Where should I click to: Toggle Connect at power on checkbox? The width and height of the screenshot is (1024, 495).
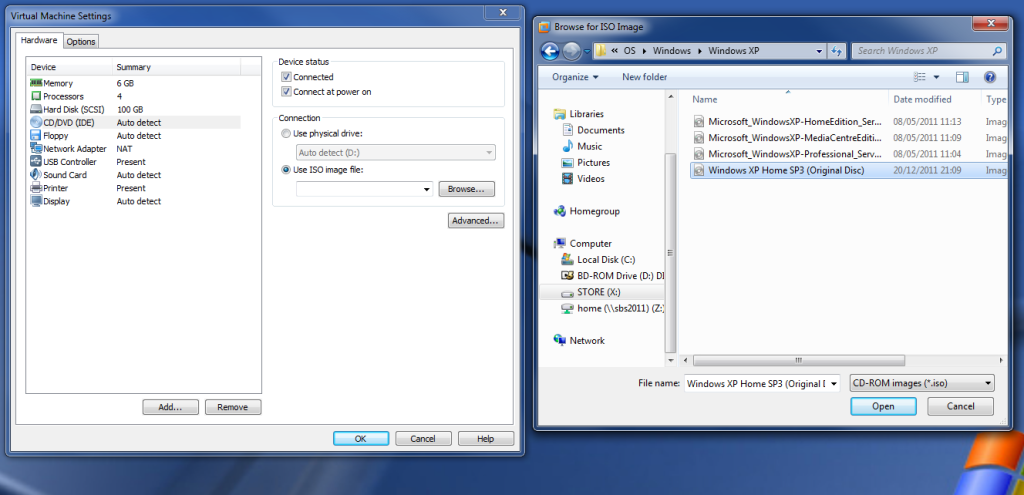[287, 92]
